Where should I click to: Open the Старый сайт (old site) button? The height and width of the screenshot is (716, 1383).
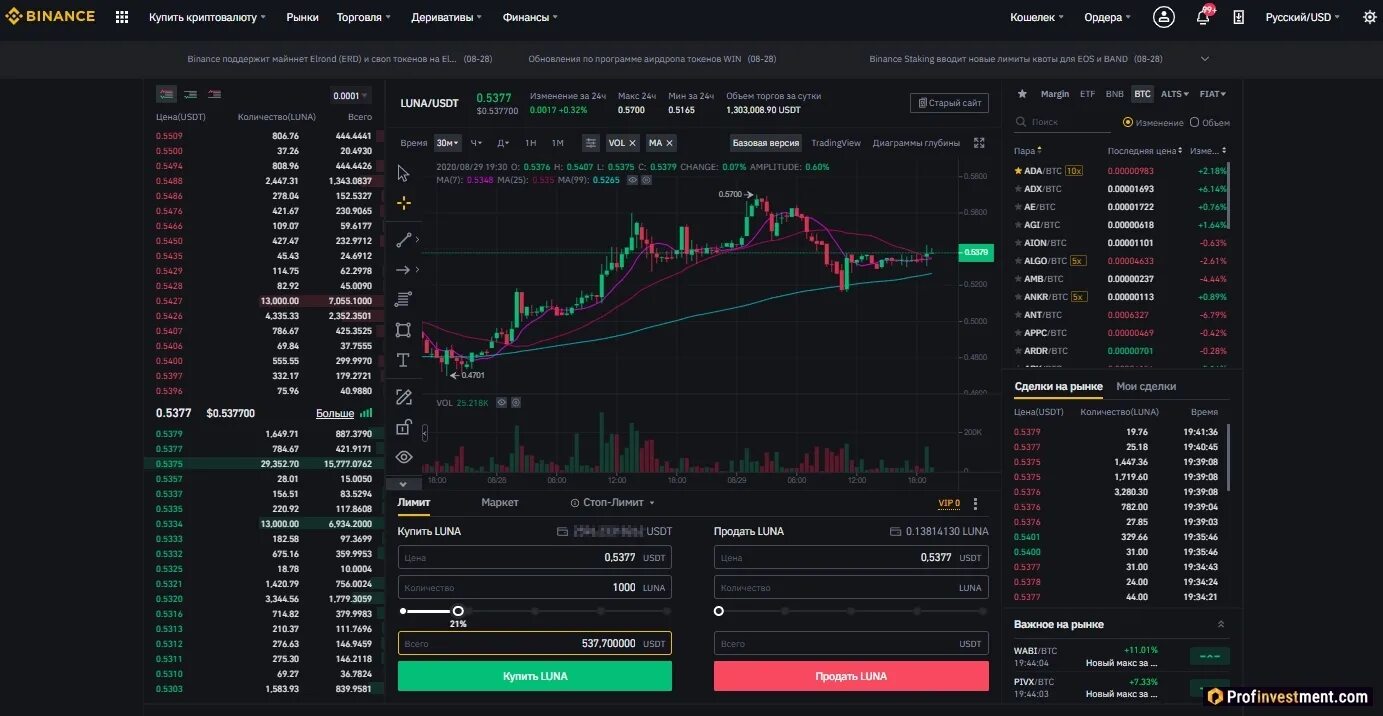pos(949,103)
